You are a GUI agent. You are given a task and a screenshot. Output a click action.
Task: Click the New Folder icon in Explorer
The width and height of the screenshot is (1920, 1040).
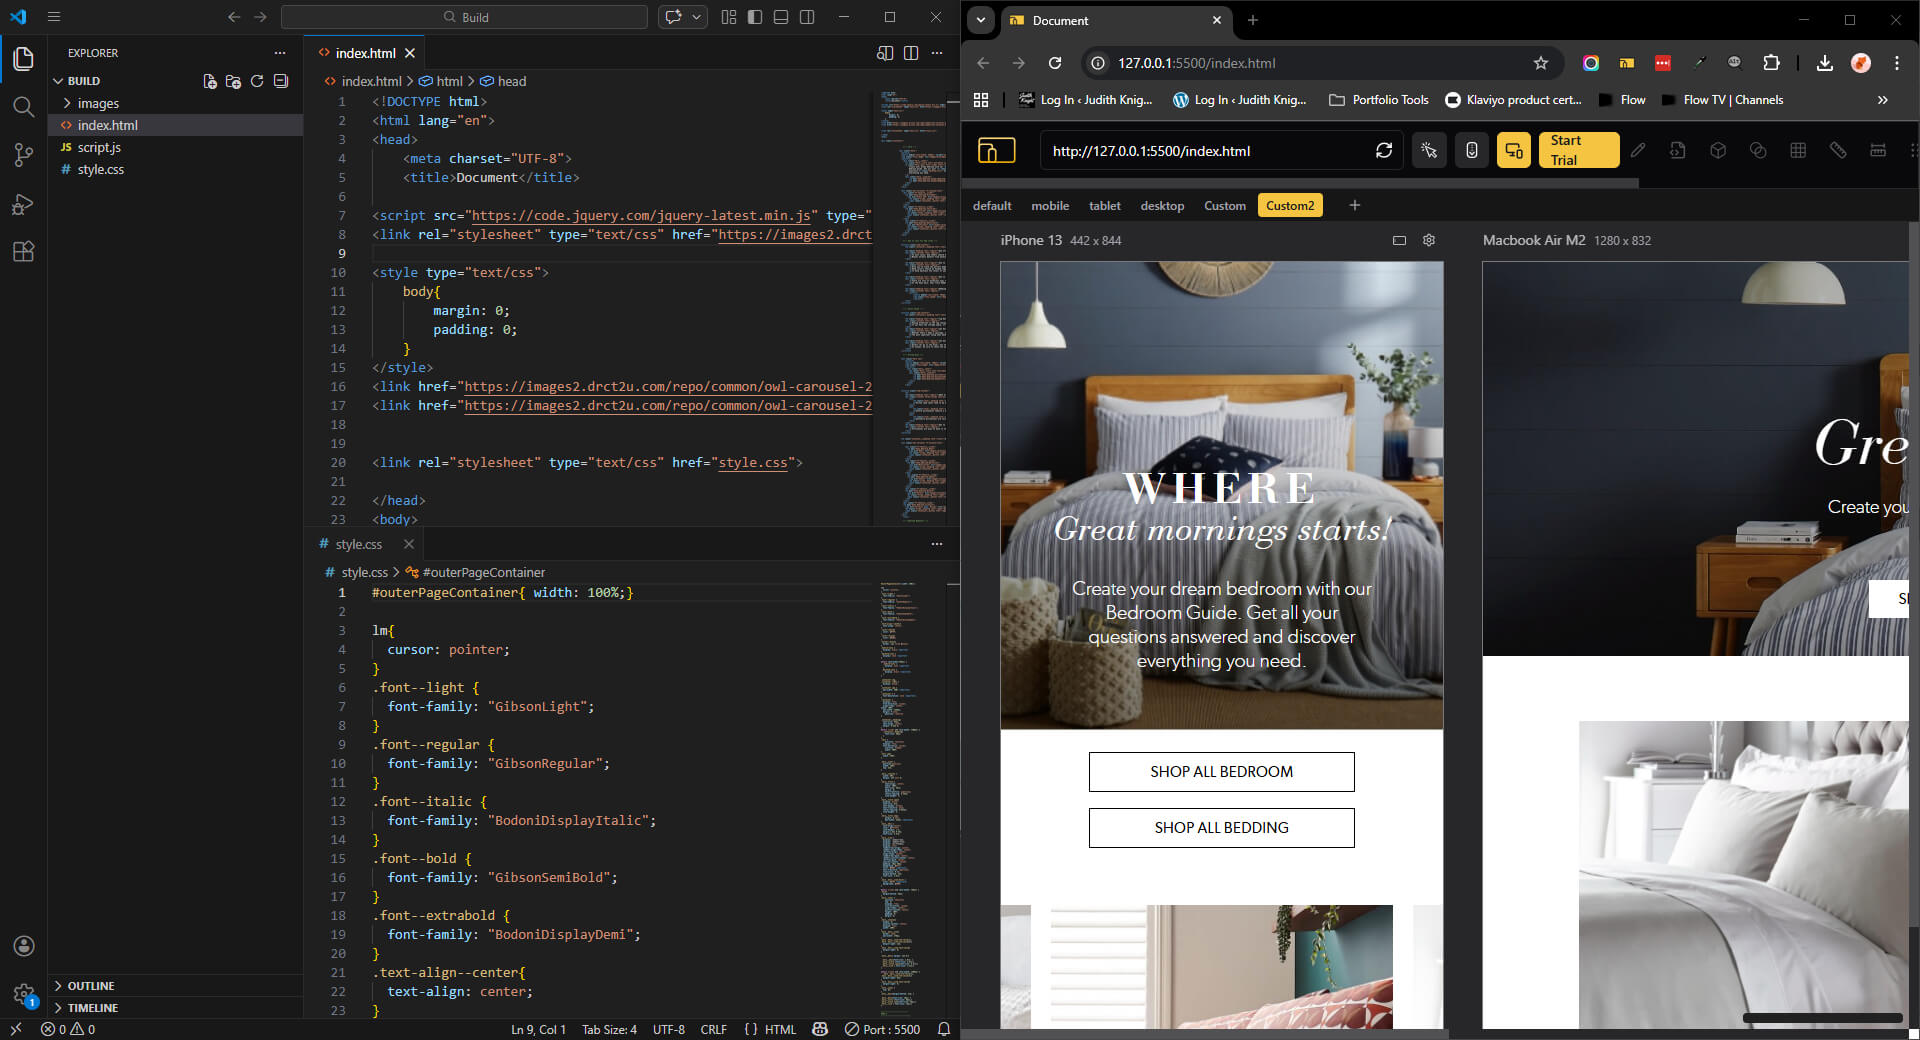pyautogui.click(x=233, y=81)
